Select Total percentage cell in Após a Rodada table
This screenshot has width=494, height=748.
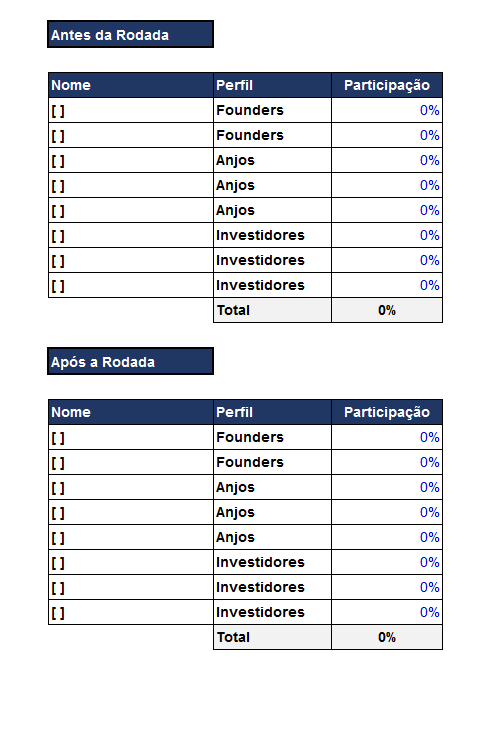click(x=387, y=637)
